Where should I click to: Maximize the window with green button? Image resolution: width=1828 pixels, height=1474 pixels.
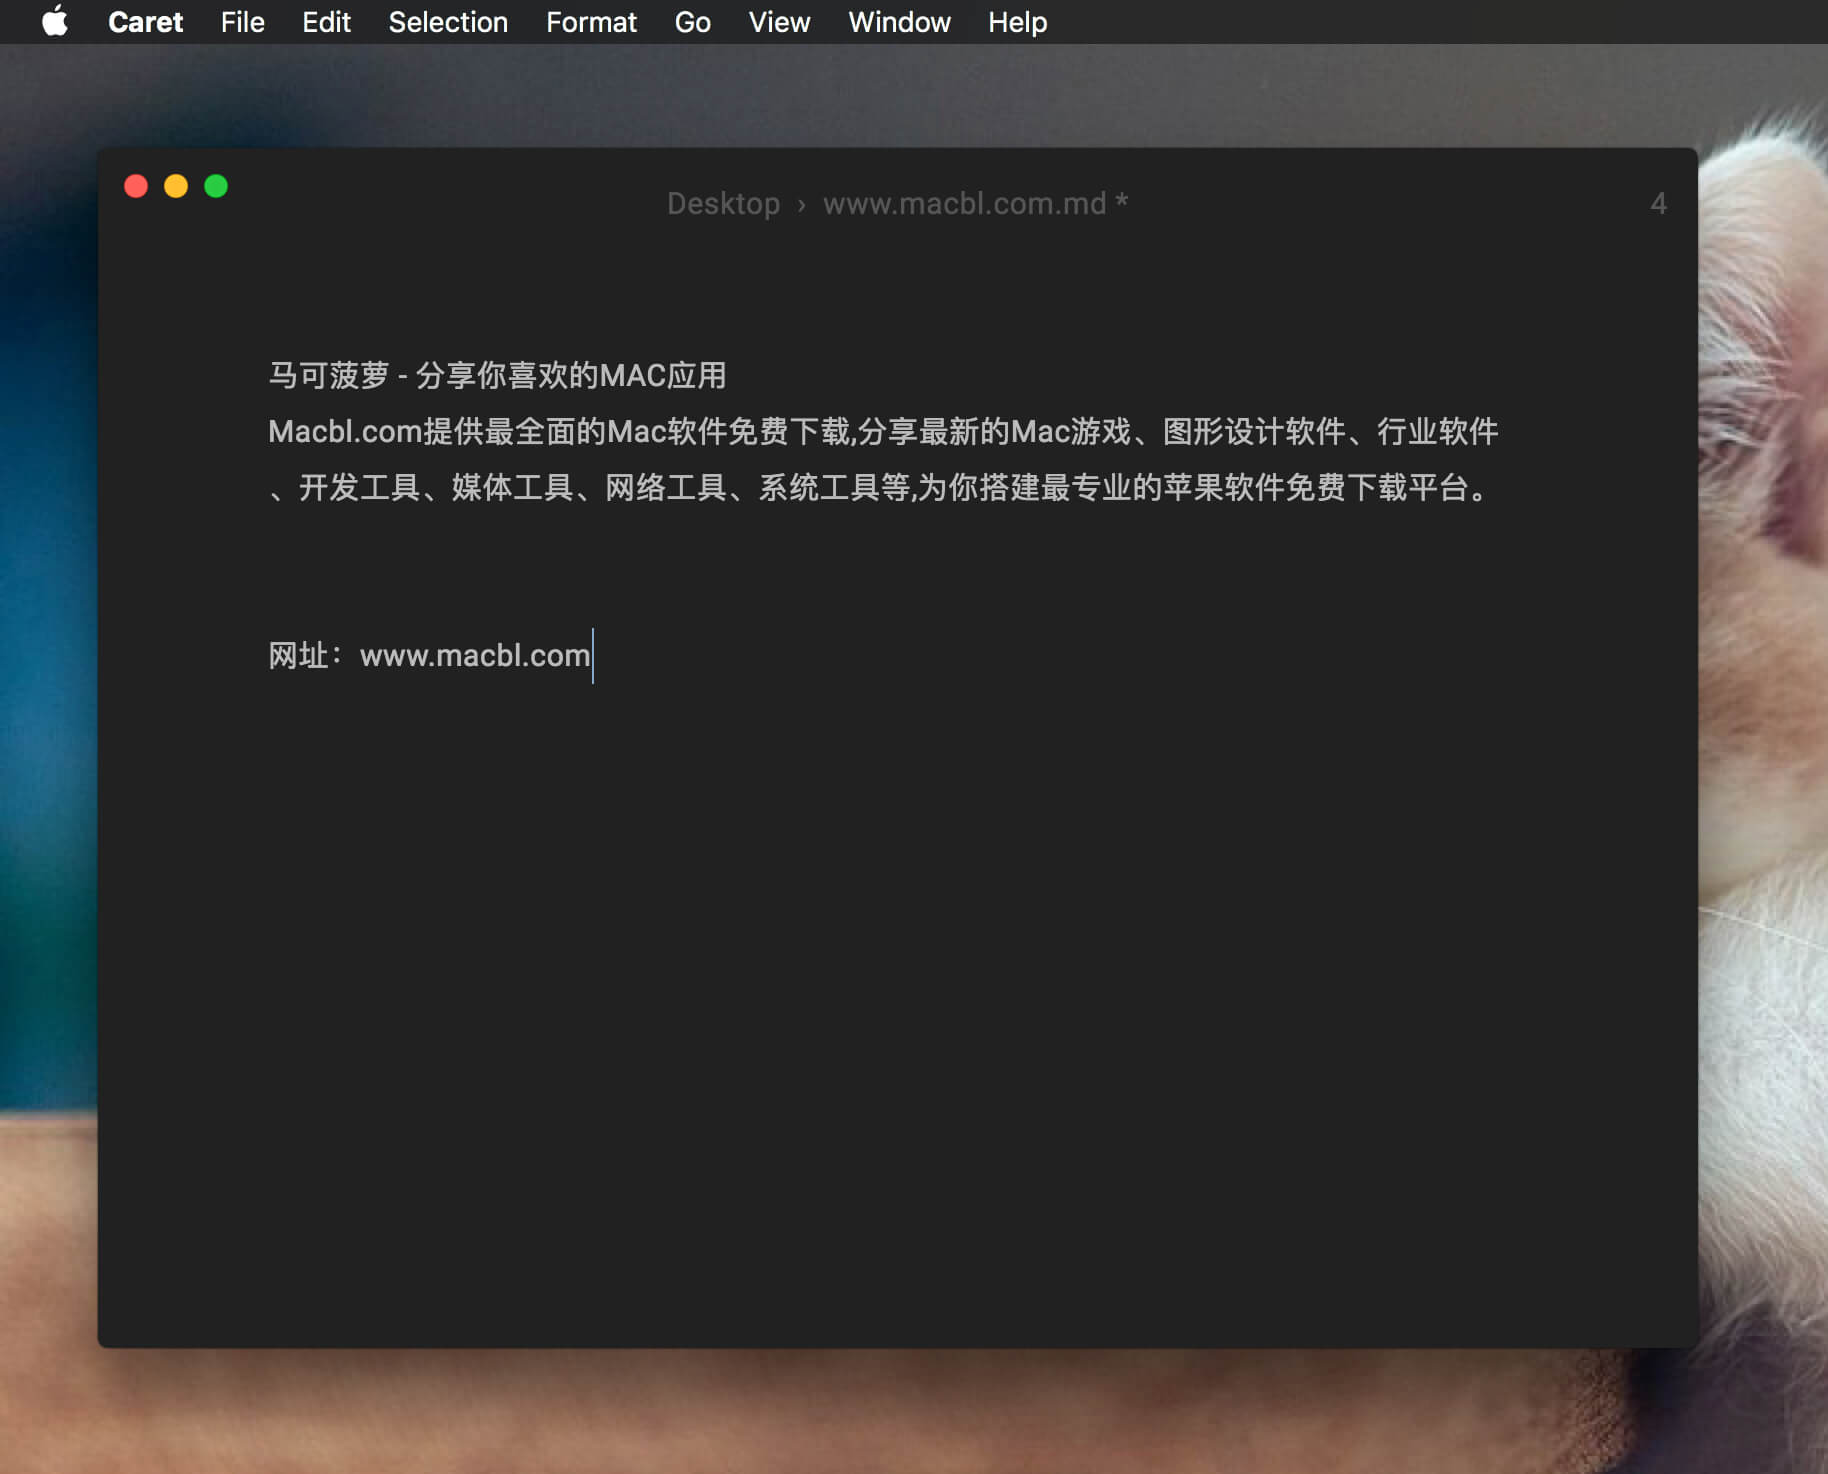click(216, 186)
